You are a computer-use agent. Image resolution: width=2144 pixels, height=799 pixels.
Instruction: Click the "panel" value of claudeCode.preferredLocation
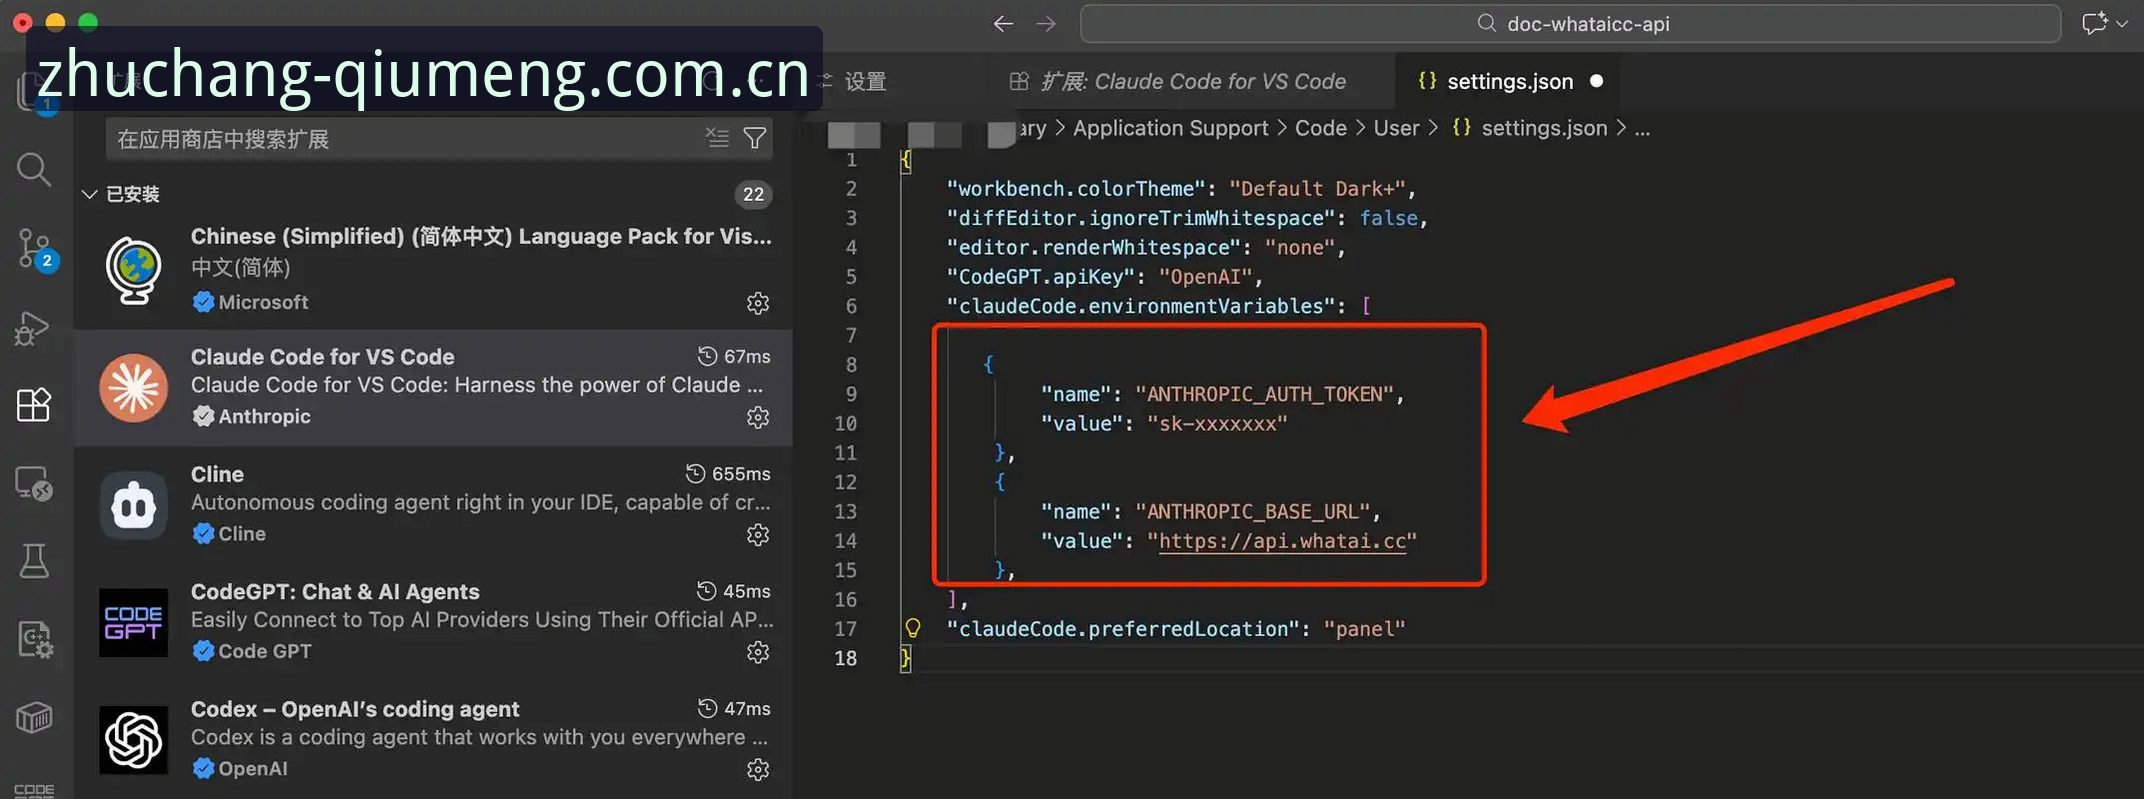pyautogui.click(x=1364, y=629)
